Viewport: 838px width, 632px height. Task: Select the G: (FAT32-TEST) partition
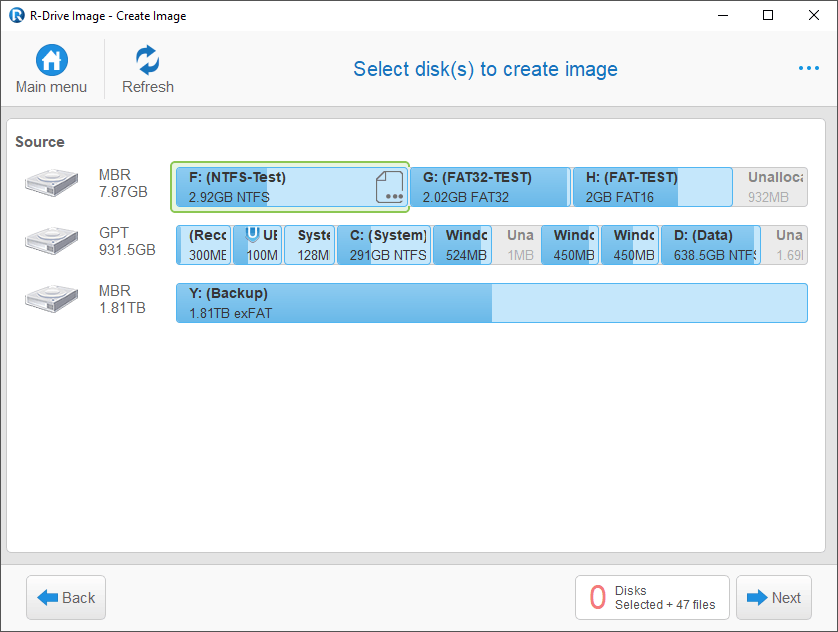coord(490,187)
